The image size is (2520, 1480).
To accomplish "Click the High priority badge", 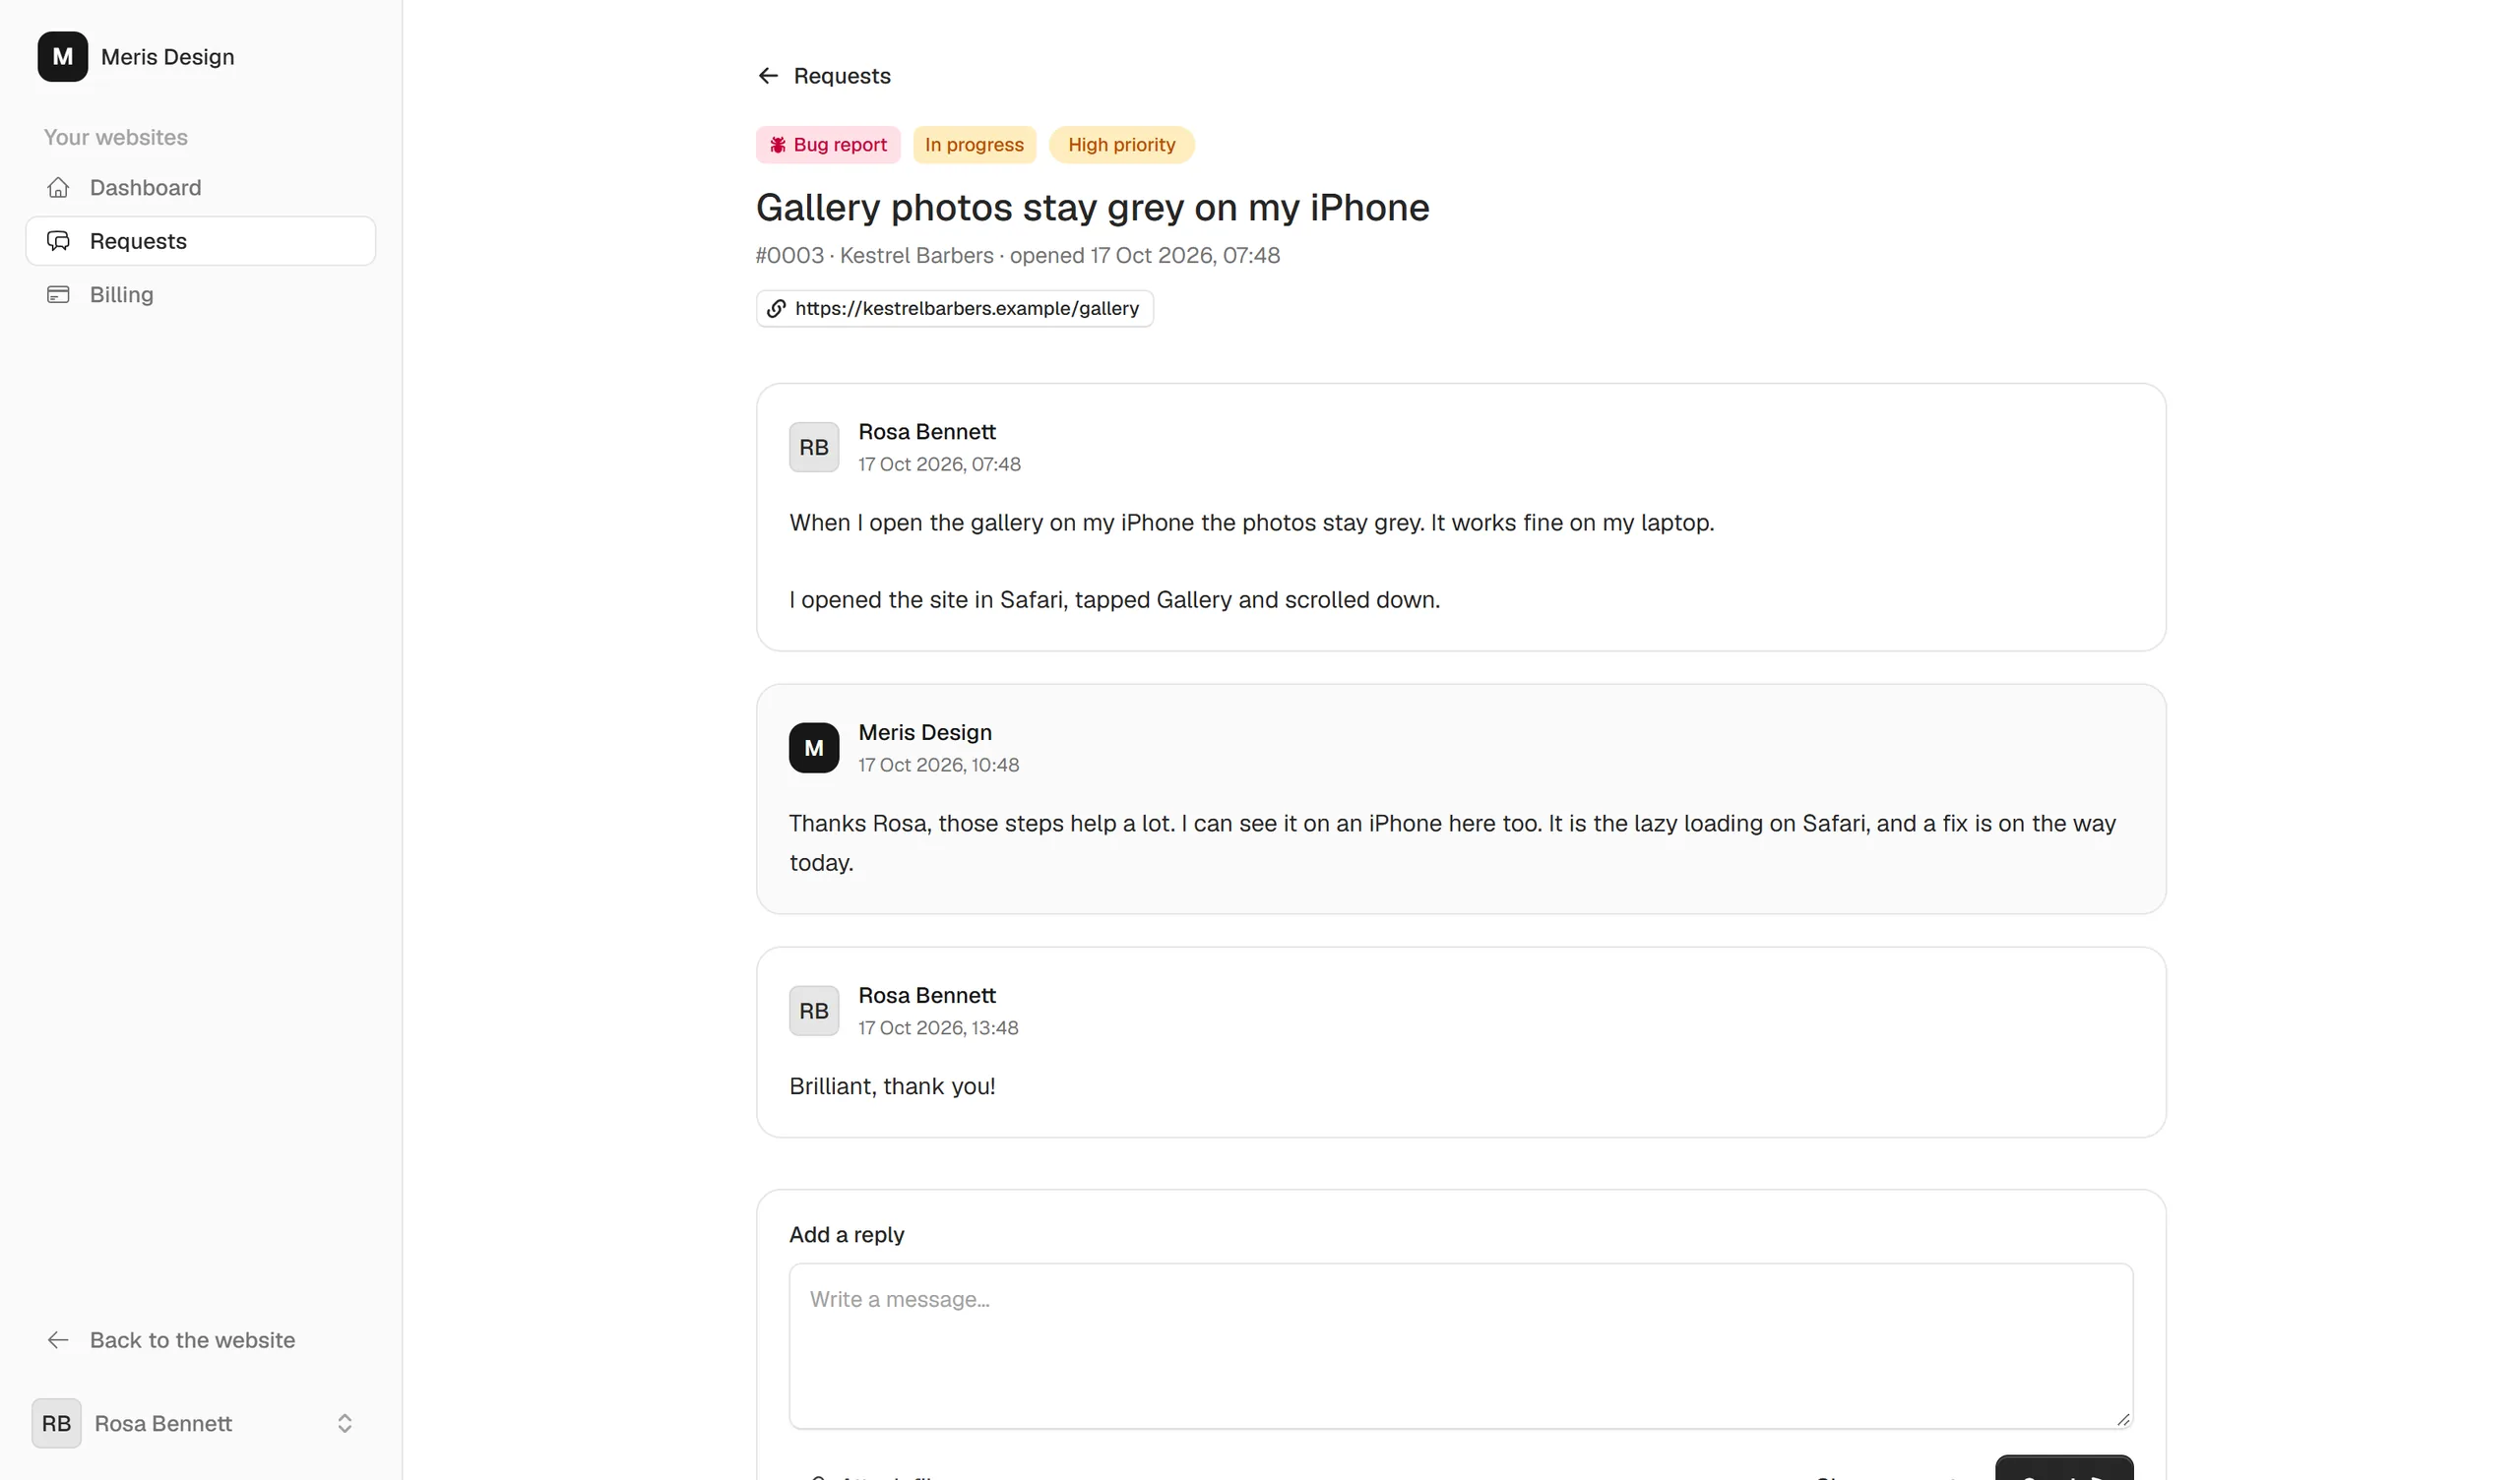I will [1122, 145].
